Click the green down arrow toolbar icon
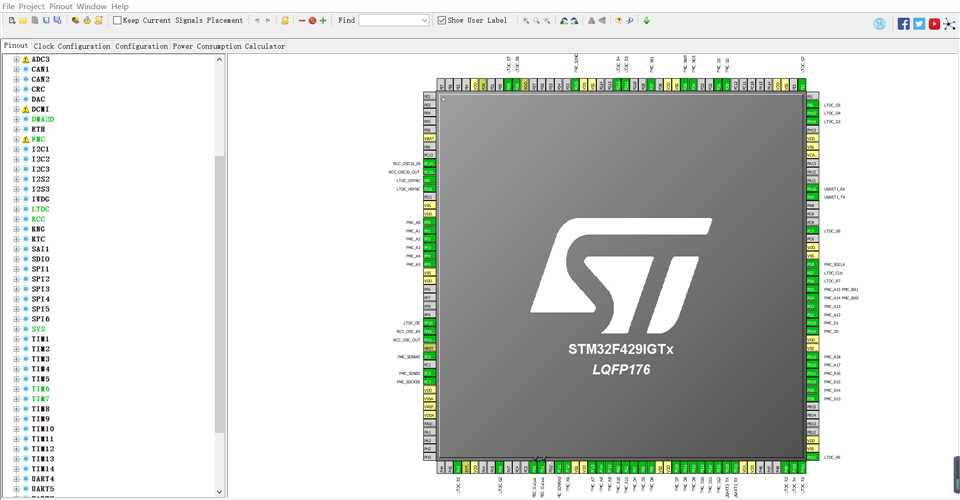 click(x=646, y=20)
